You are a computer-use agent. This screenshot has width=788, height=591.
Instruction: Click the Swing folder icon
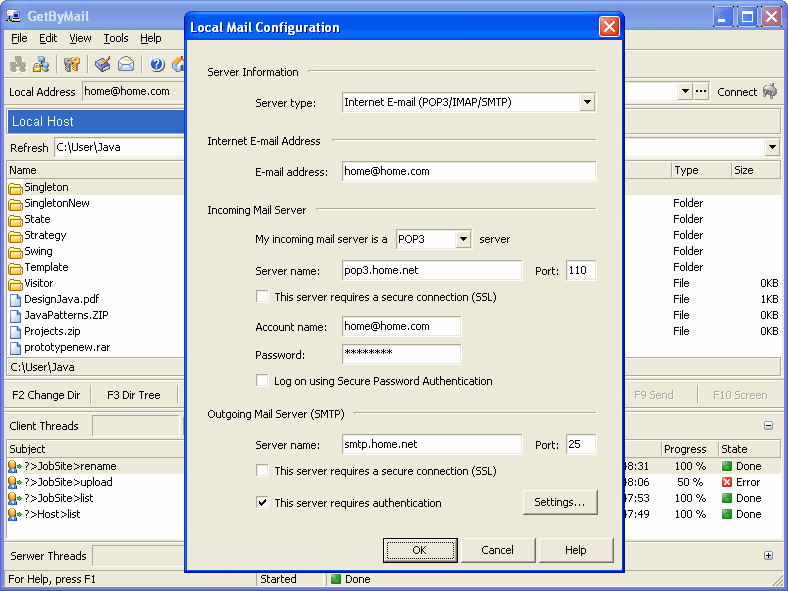tap(16, 252)
